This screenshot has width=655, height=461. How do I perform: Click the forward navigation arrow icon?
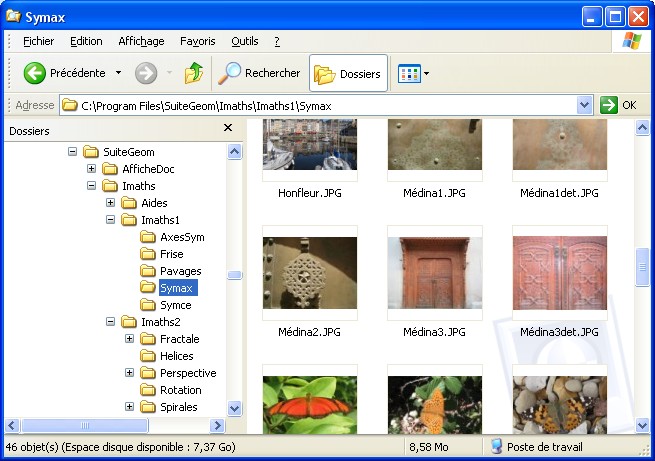pyautogui.click(x=146, y=73)
